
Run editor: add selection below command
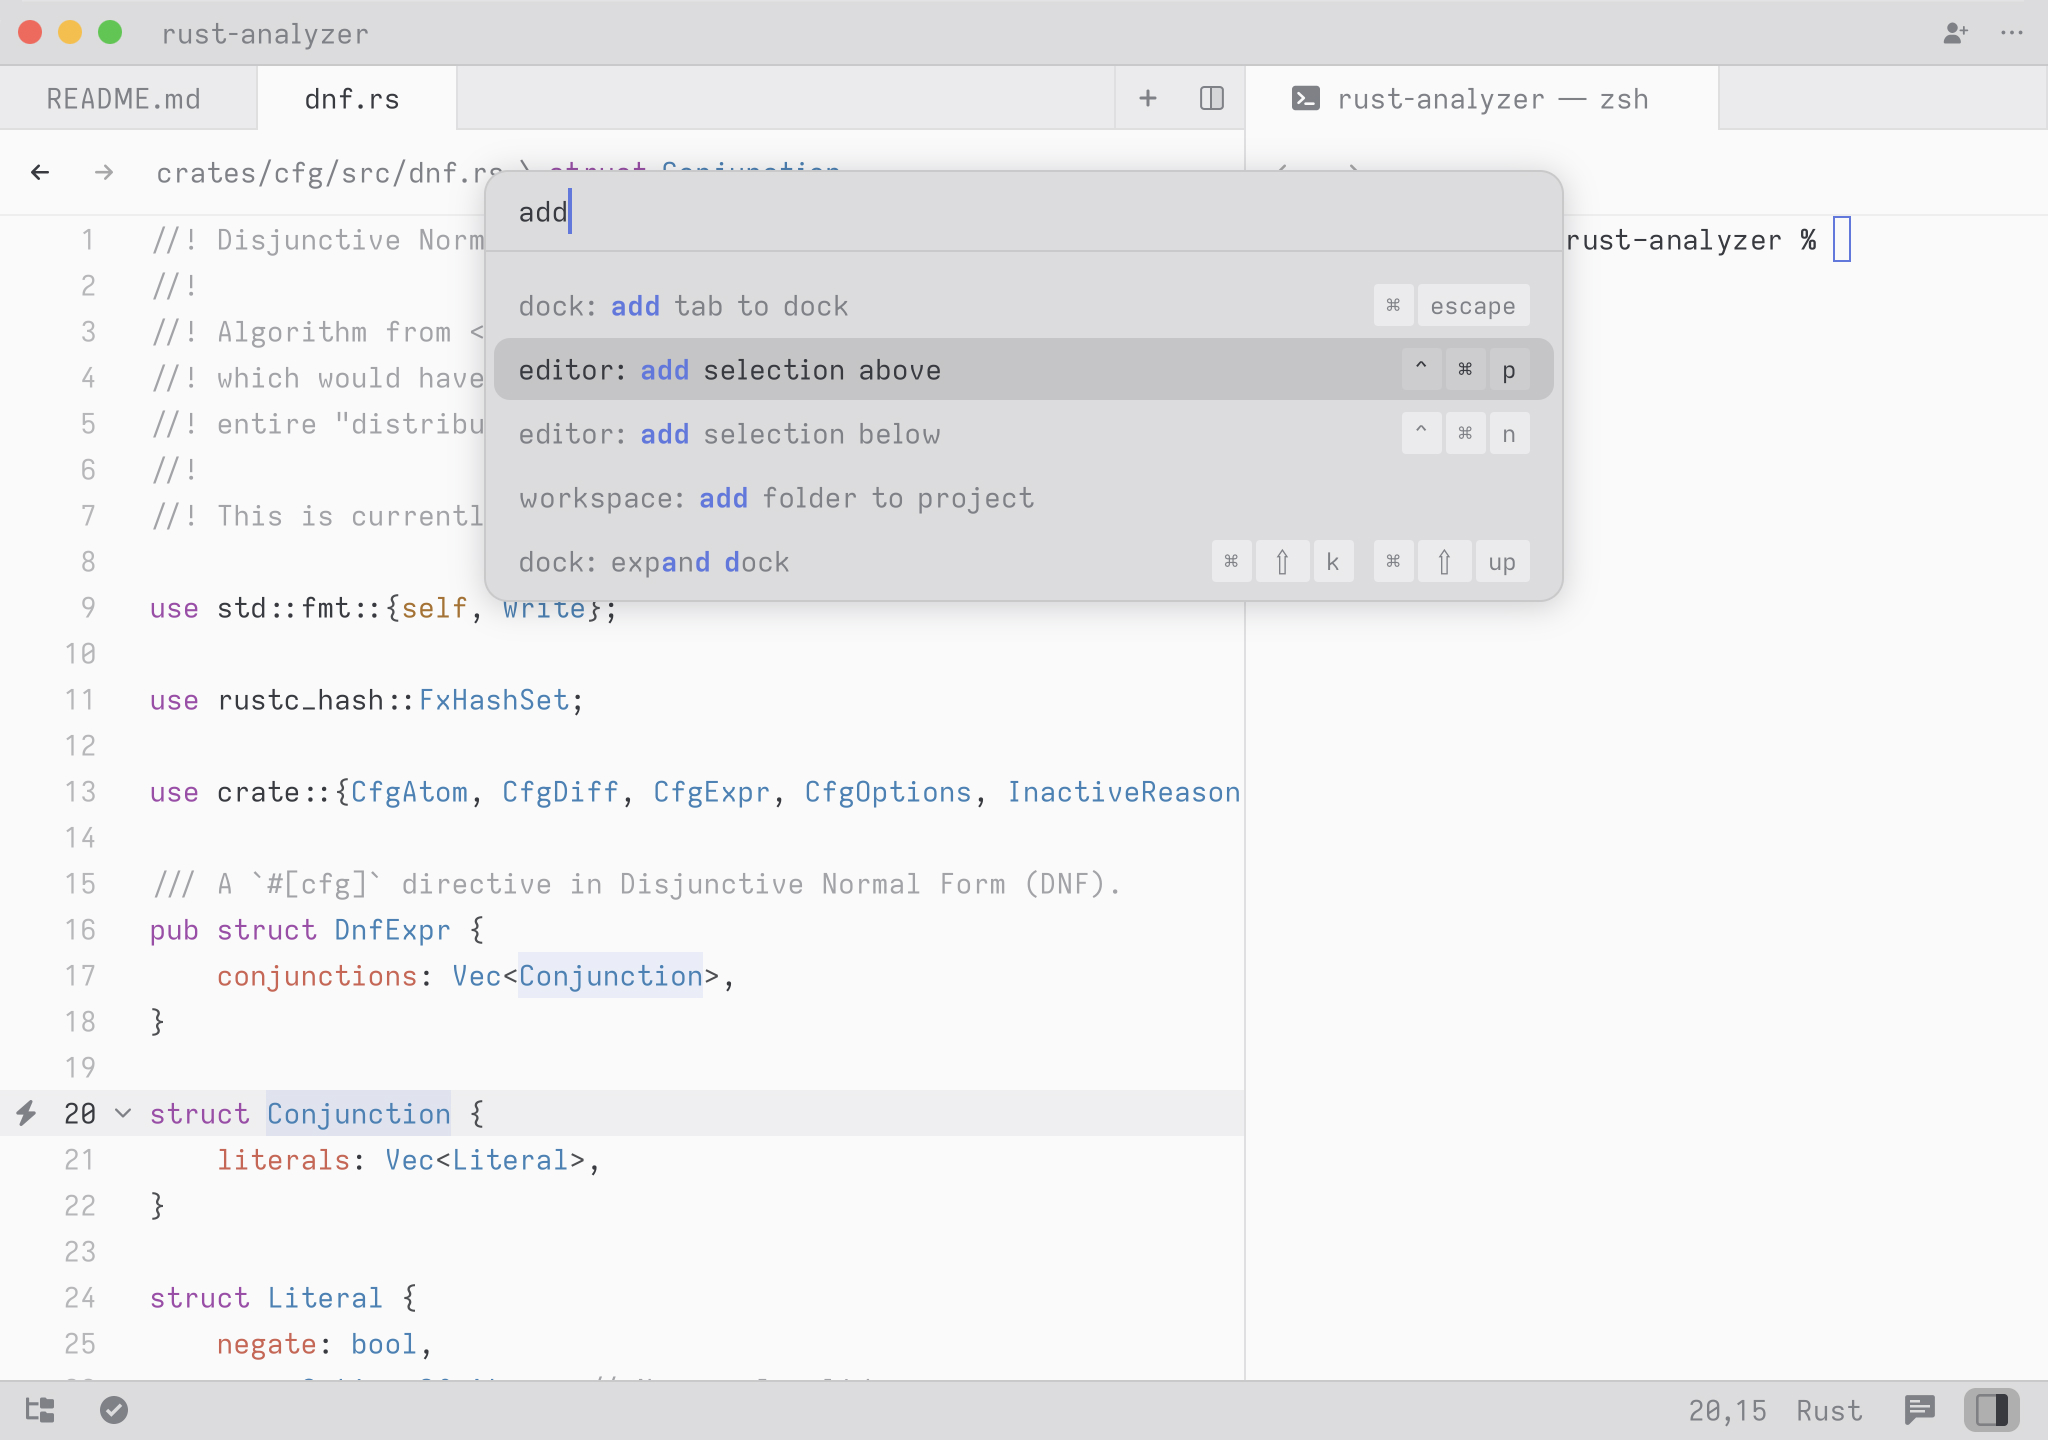729,434
